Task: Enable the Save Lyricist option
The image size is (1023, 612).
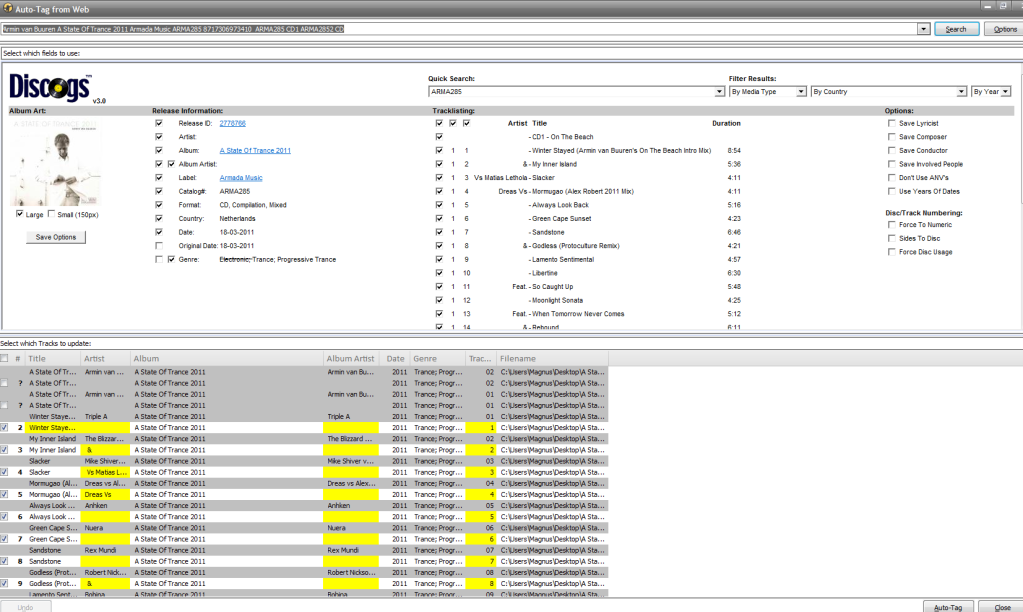Action: click(x=891, y=123)
